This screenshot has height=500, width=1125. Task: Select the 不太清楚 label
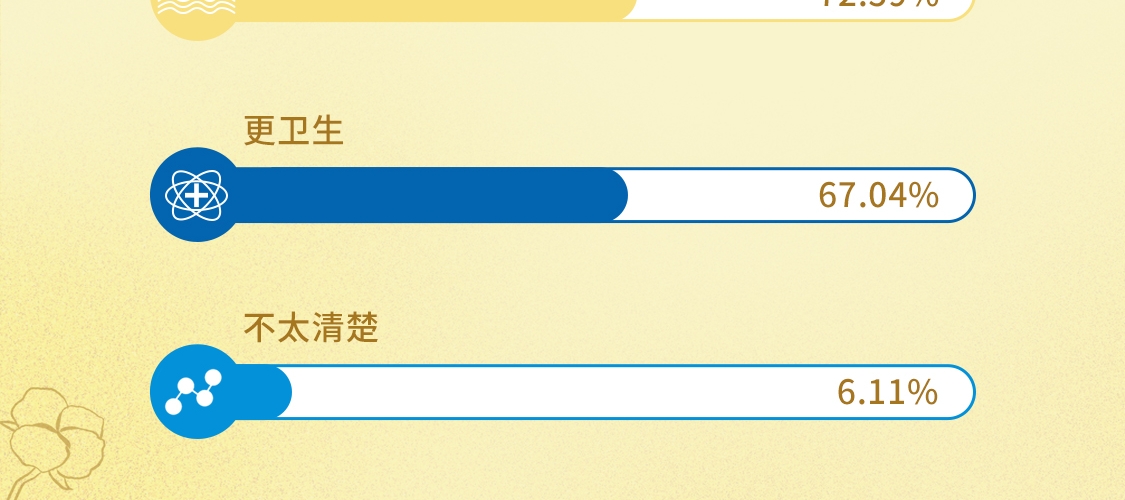[x=311, y=328]
